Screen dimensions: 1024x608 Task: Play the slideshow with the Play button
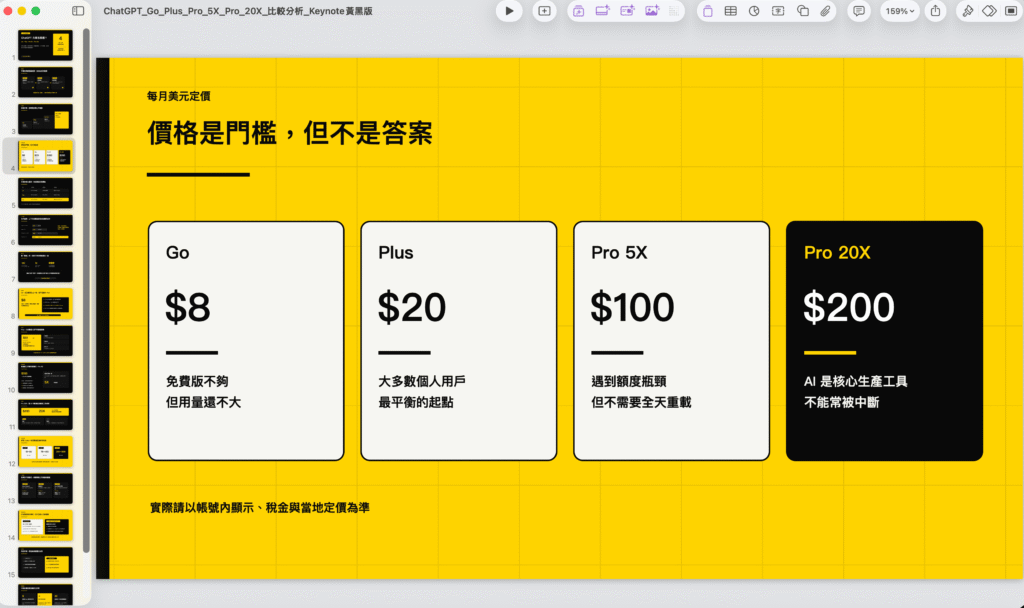(x=509, y=11)
